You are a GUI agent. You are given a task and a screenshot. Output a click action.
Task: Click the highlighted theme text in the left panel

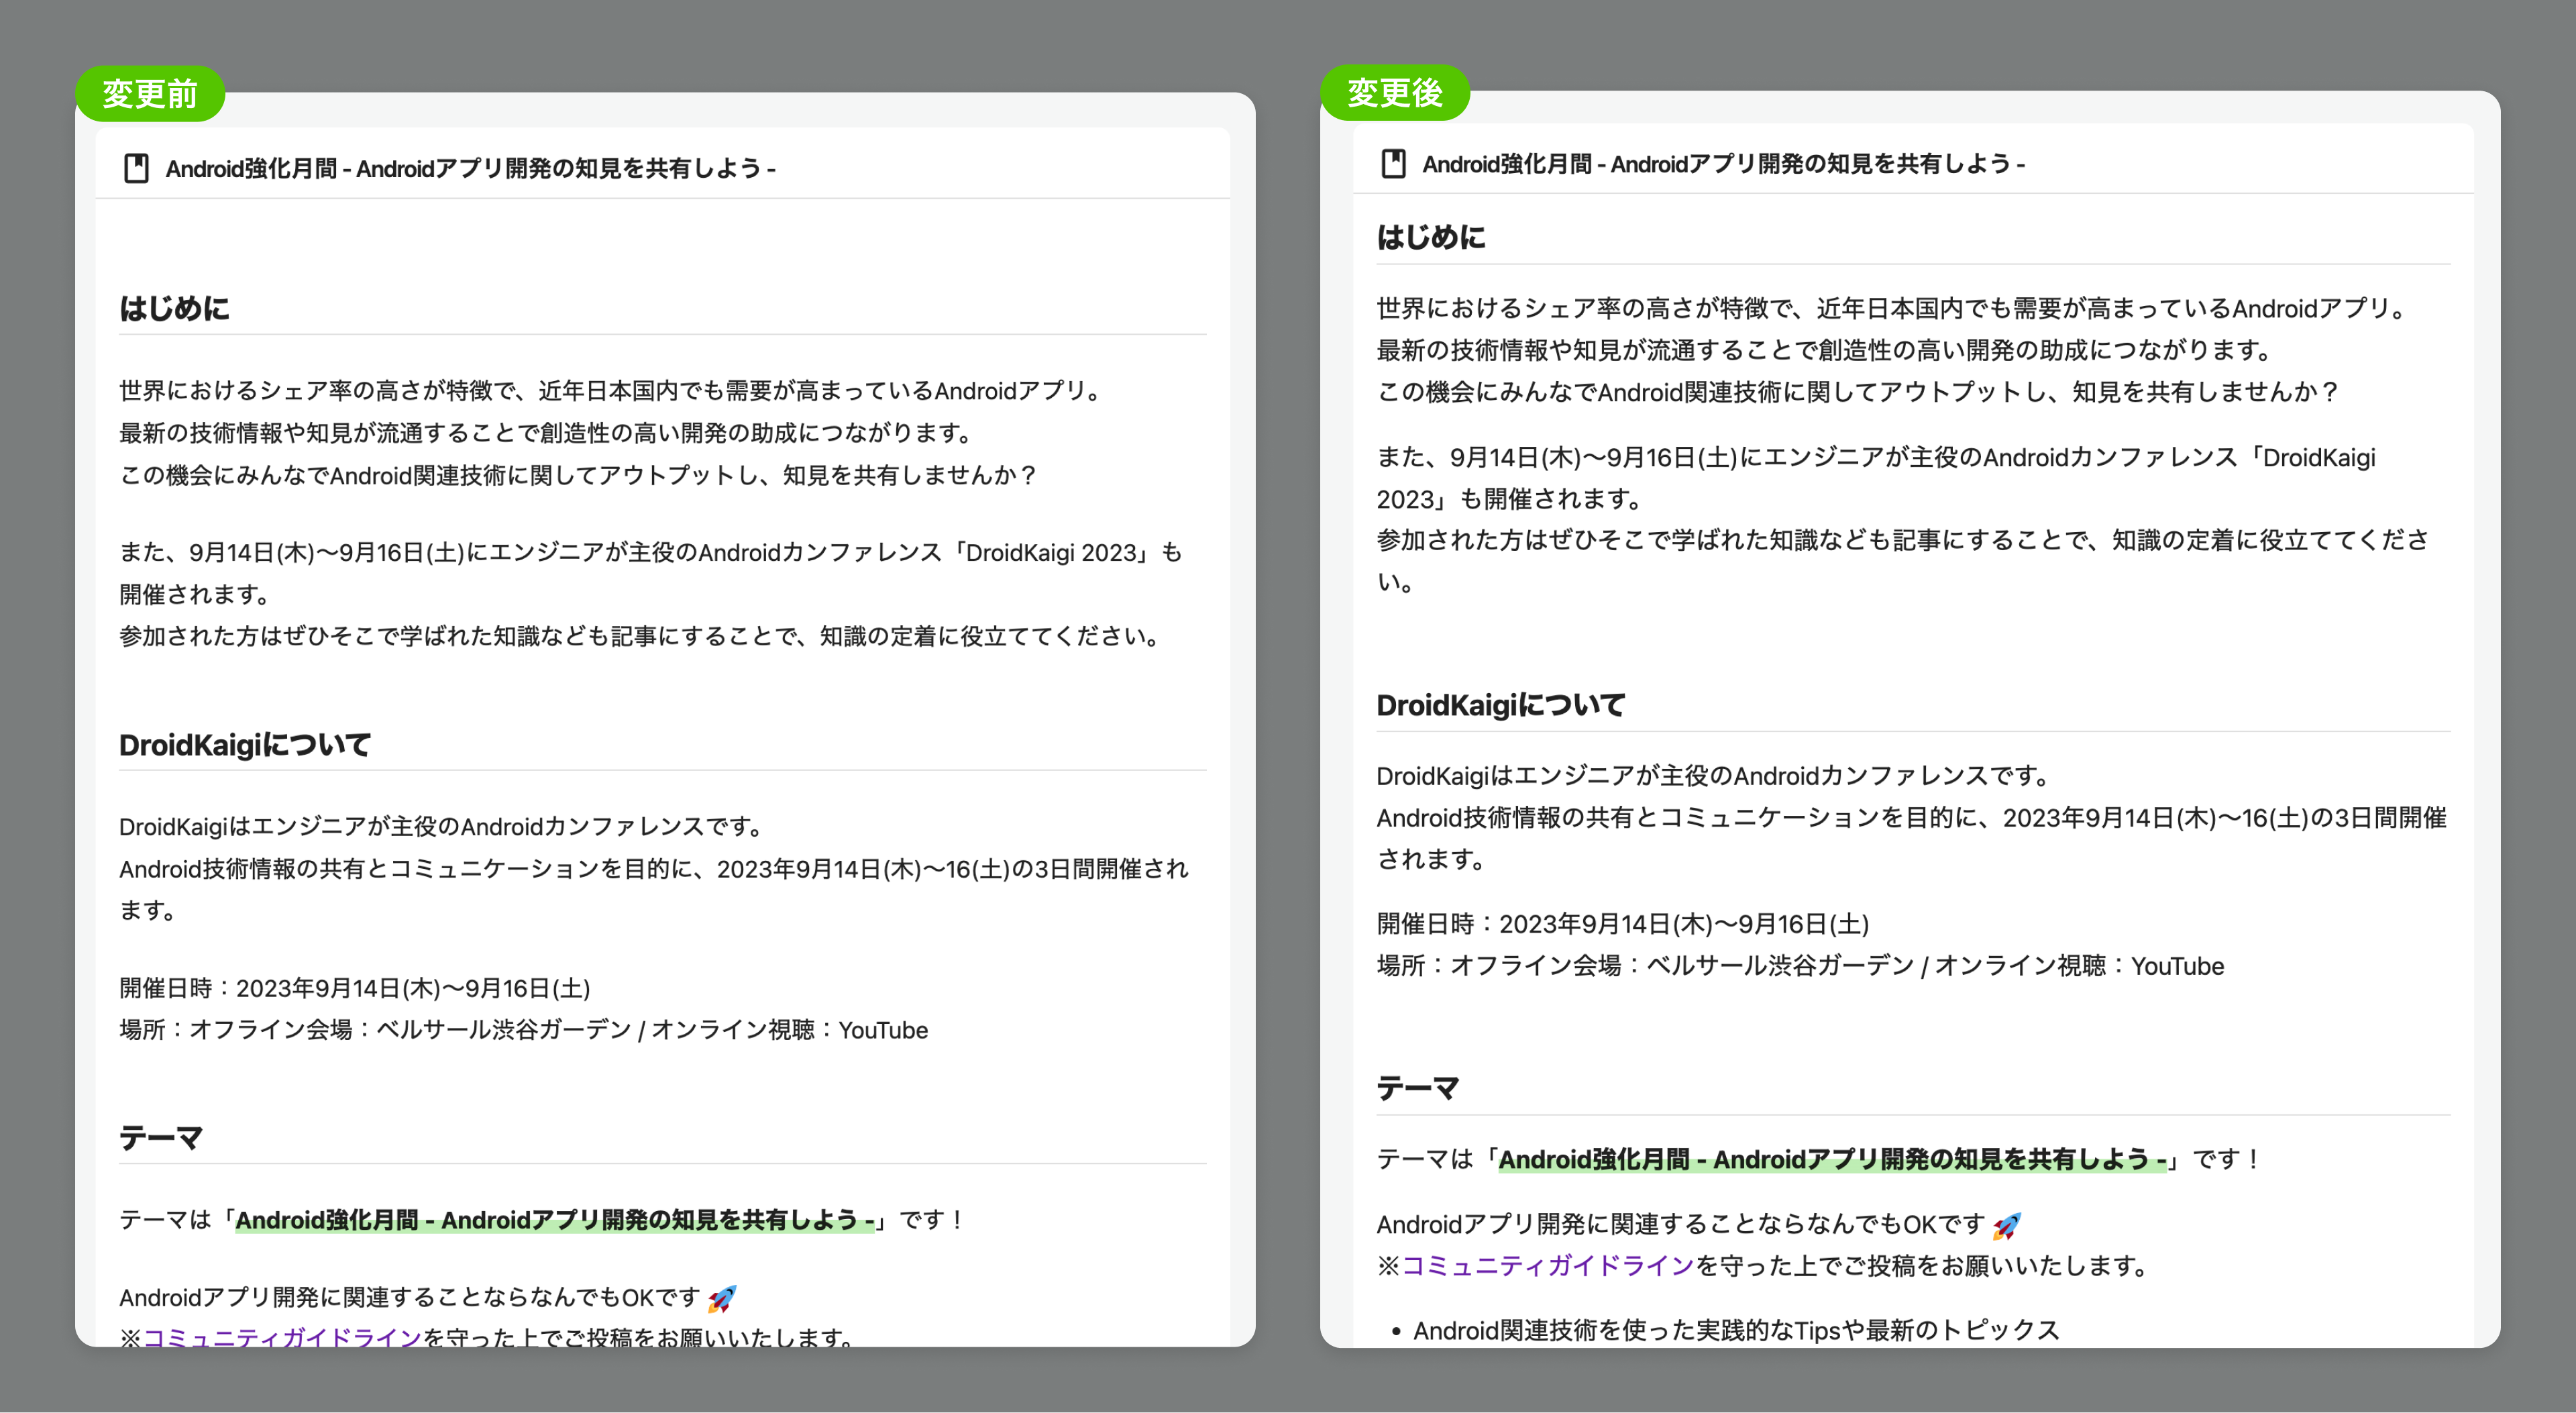coord(555,1220)
